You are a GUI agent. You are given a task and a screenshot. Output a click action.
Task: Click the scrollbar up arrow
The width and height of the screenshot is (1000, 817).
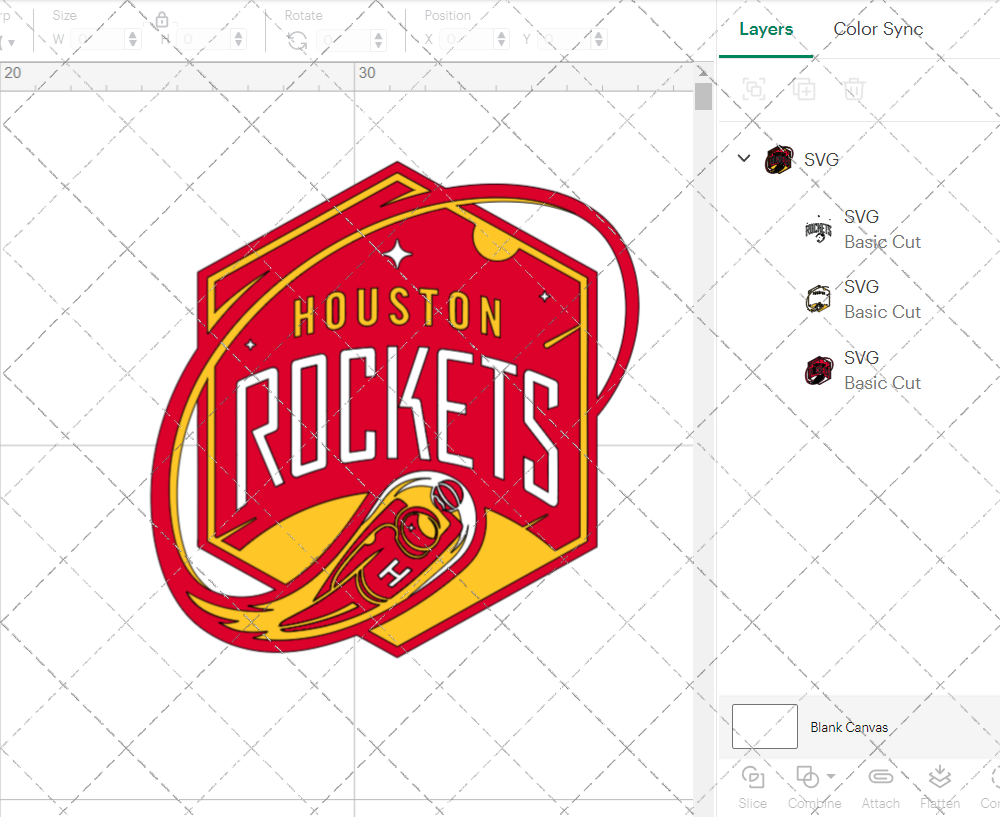tap(703, 71)
